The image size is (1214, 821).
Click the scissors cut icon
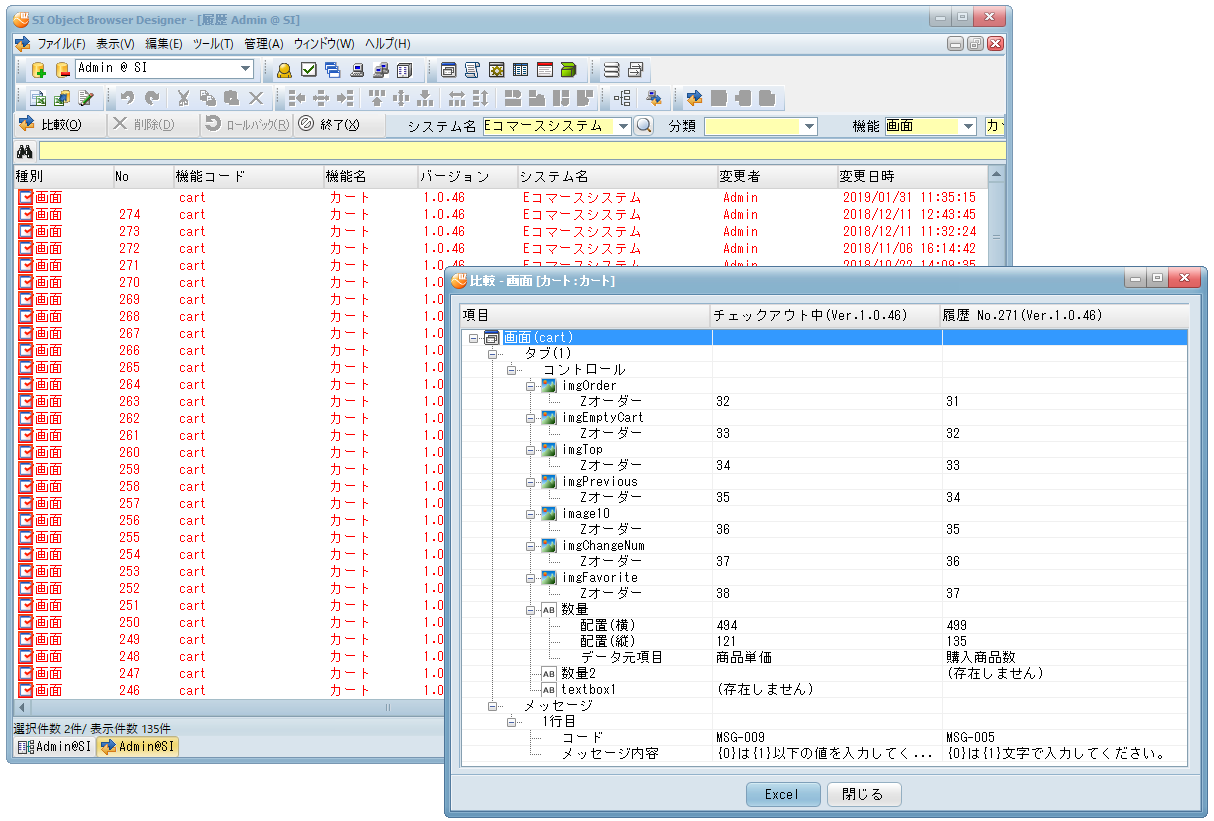click(183, 98)
